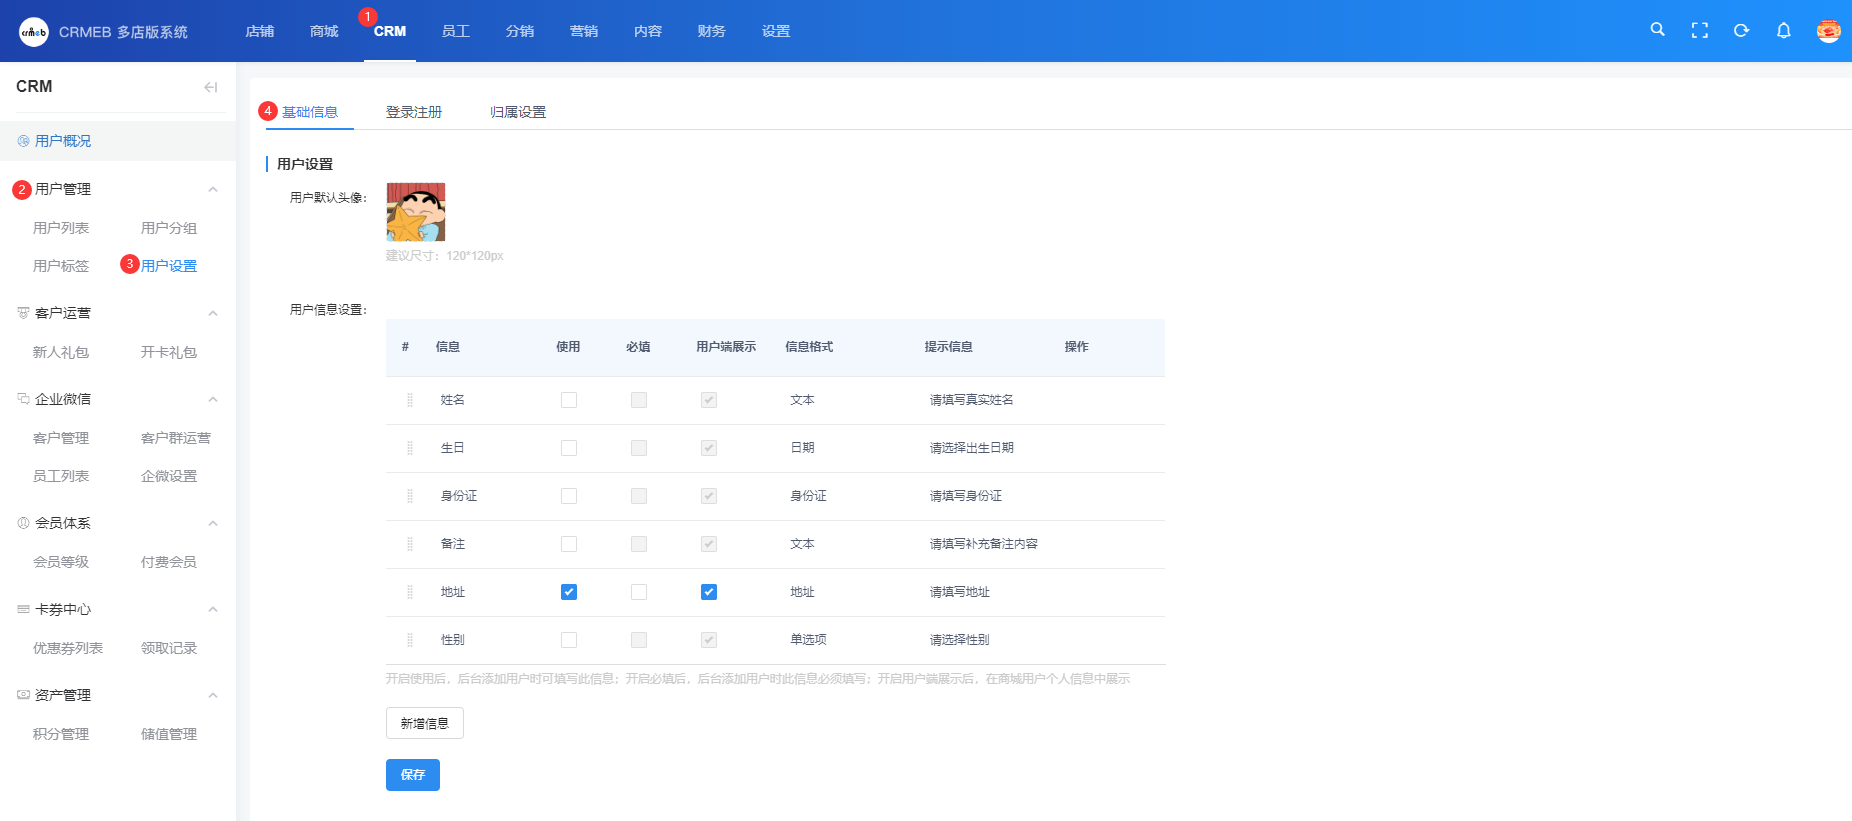
Task: Click the 新增信息 button
Action: (x=424, y=723)
